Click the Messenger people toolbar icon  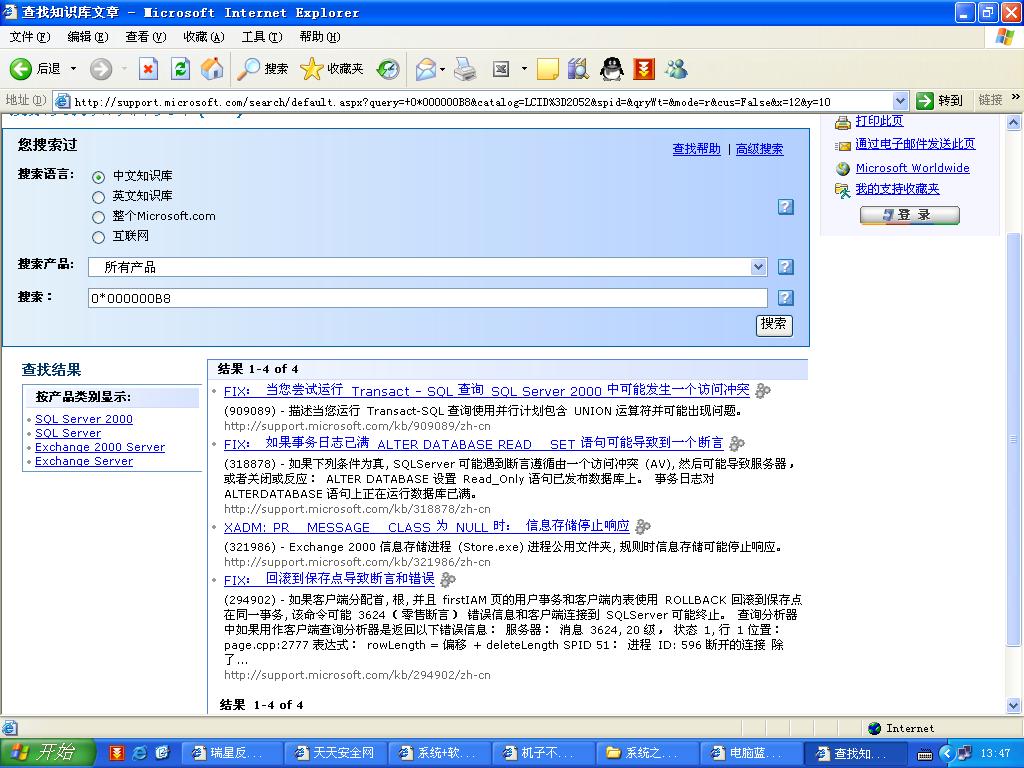coord(677,69)
